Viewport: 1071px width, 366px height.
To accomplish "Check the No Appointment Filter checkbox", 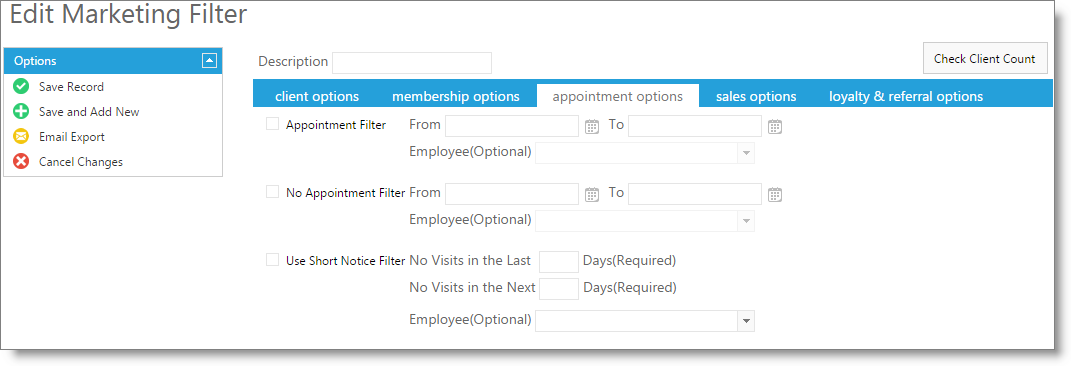I will click(x=273, y=192).
